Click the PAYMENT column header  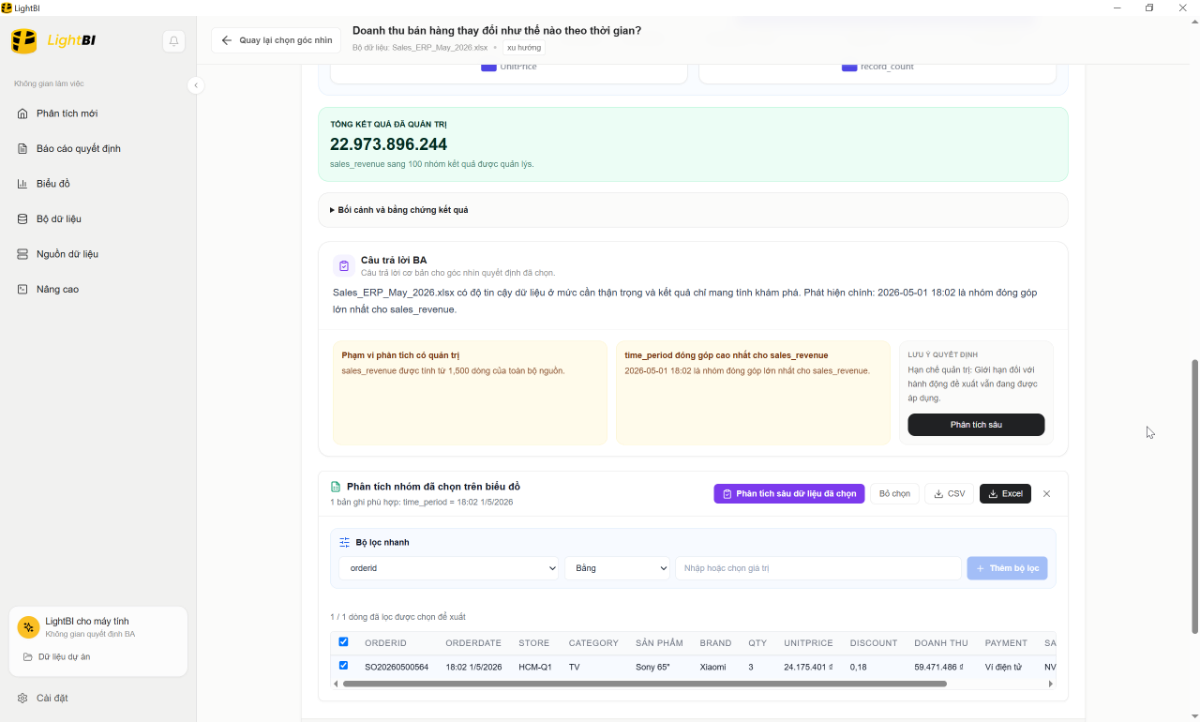tap(1006, 643)
